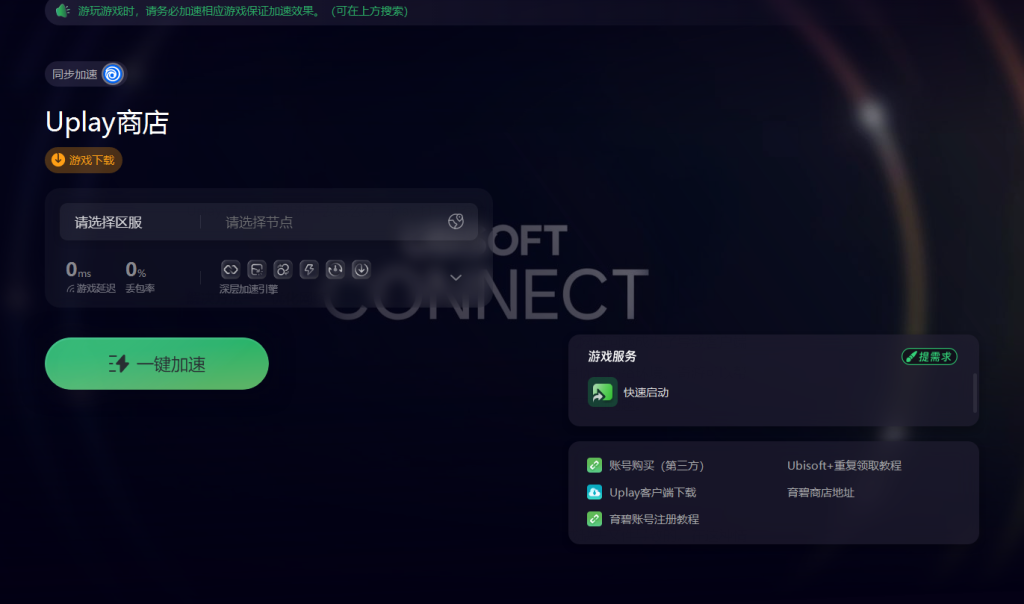1024x604 pixels.
Task: Open the 快速启动 quick launch icon
Action: point(602,392)
